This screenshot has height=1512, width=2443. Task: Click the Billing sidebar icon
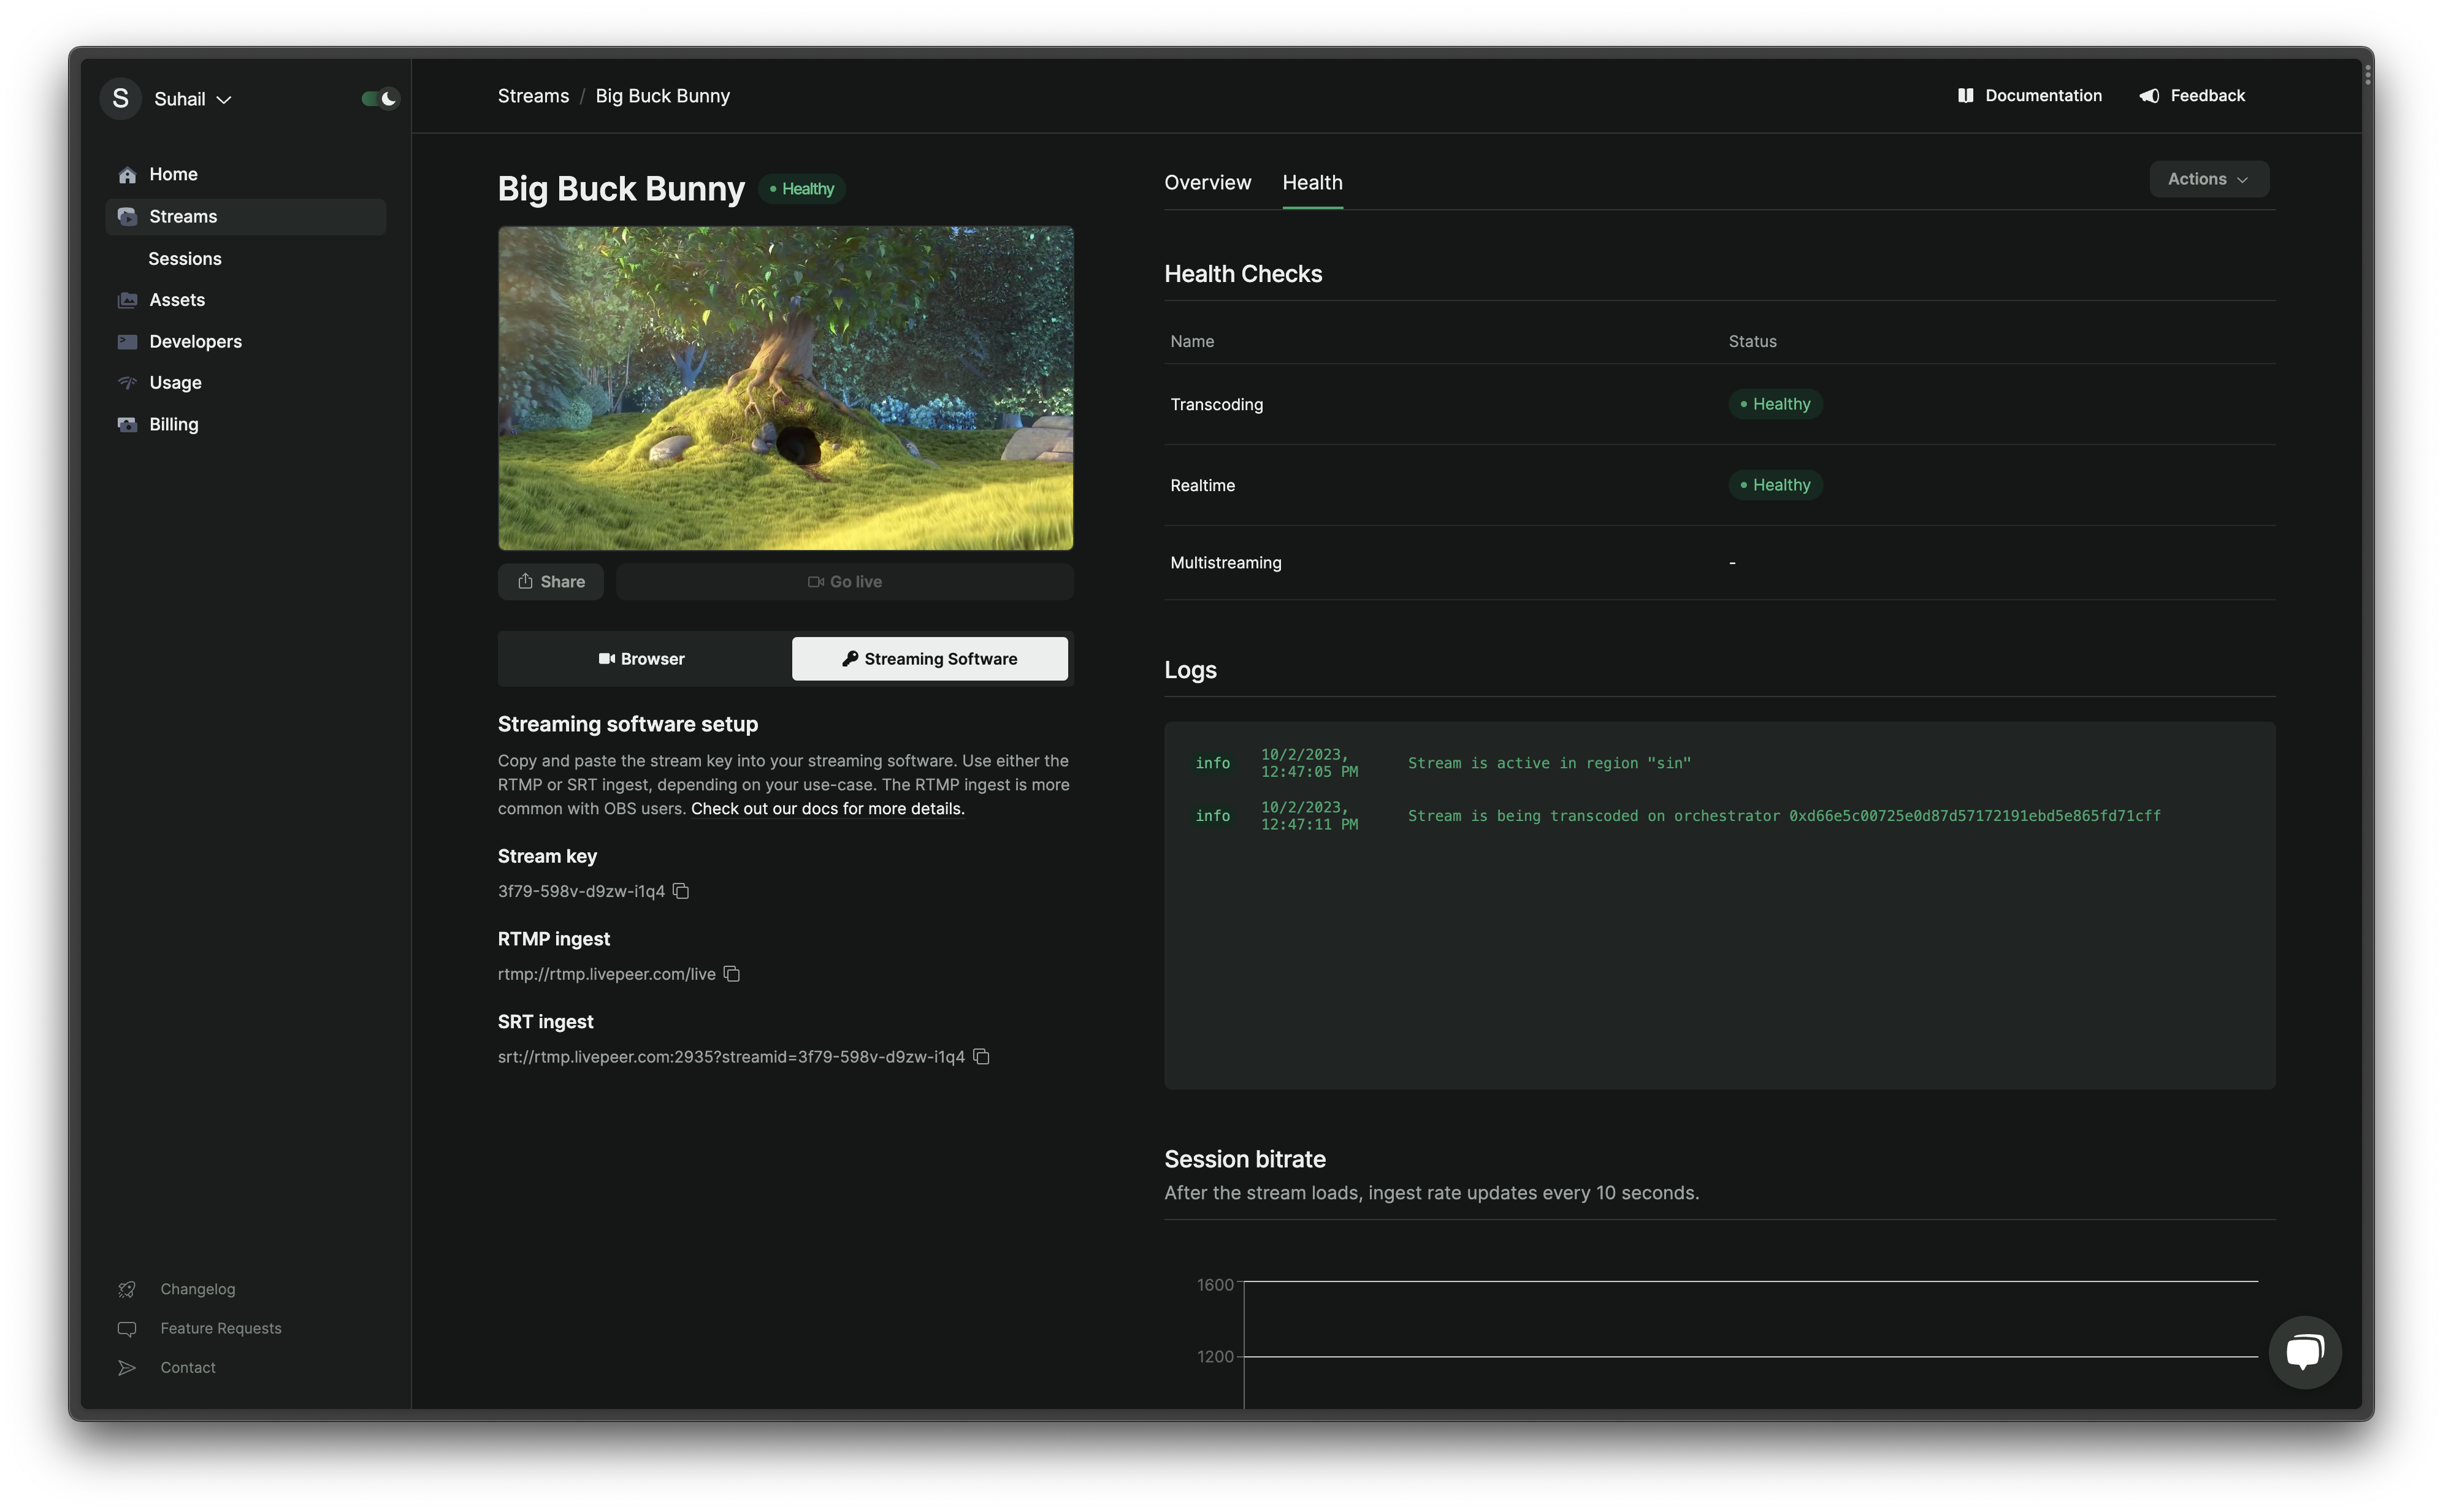click(127, 425)
